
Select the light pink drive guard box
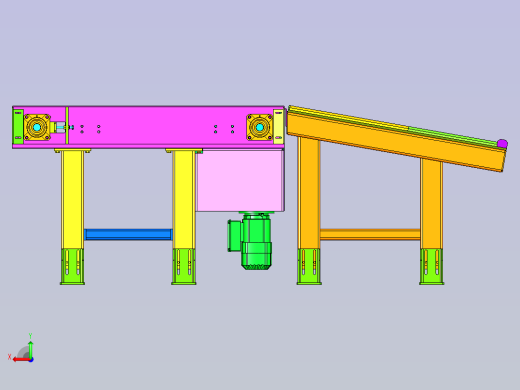tap(240, 180)
